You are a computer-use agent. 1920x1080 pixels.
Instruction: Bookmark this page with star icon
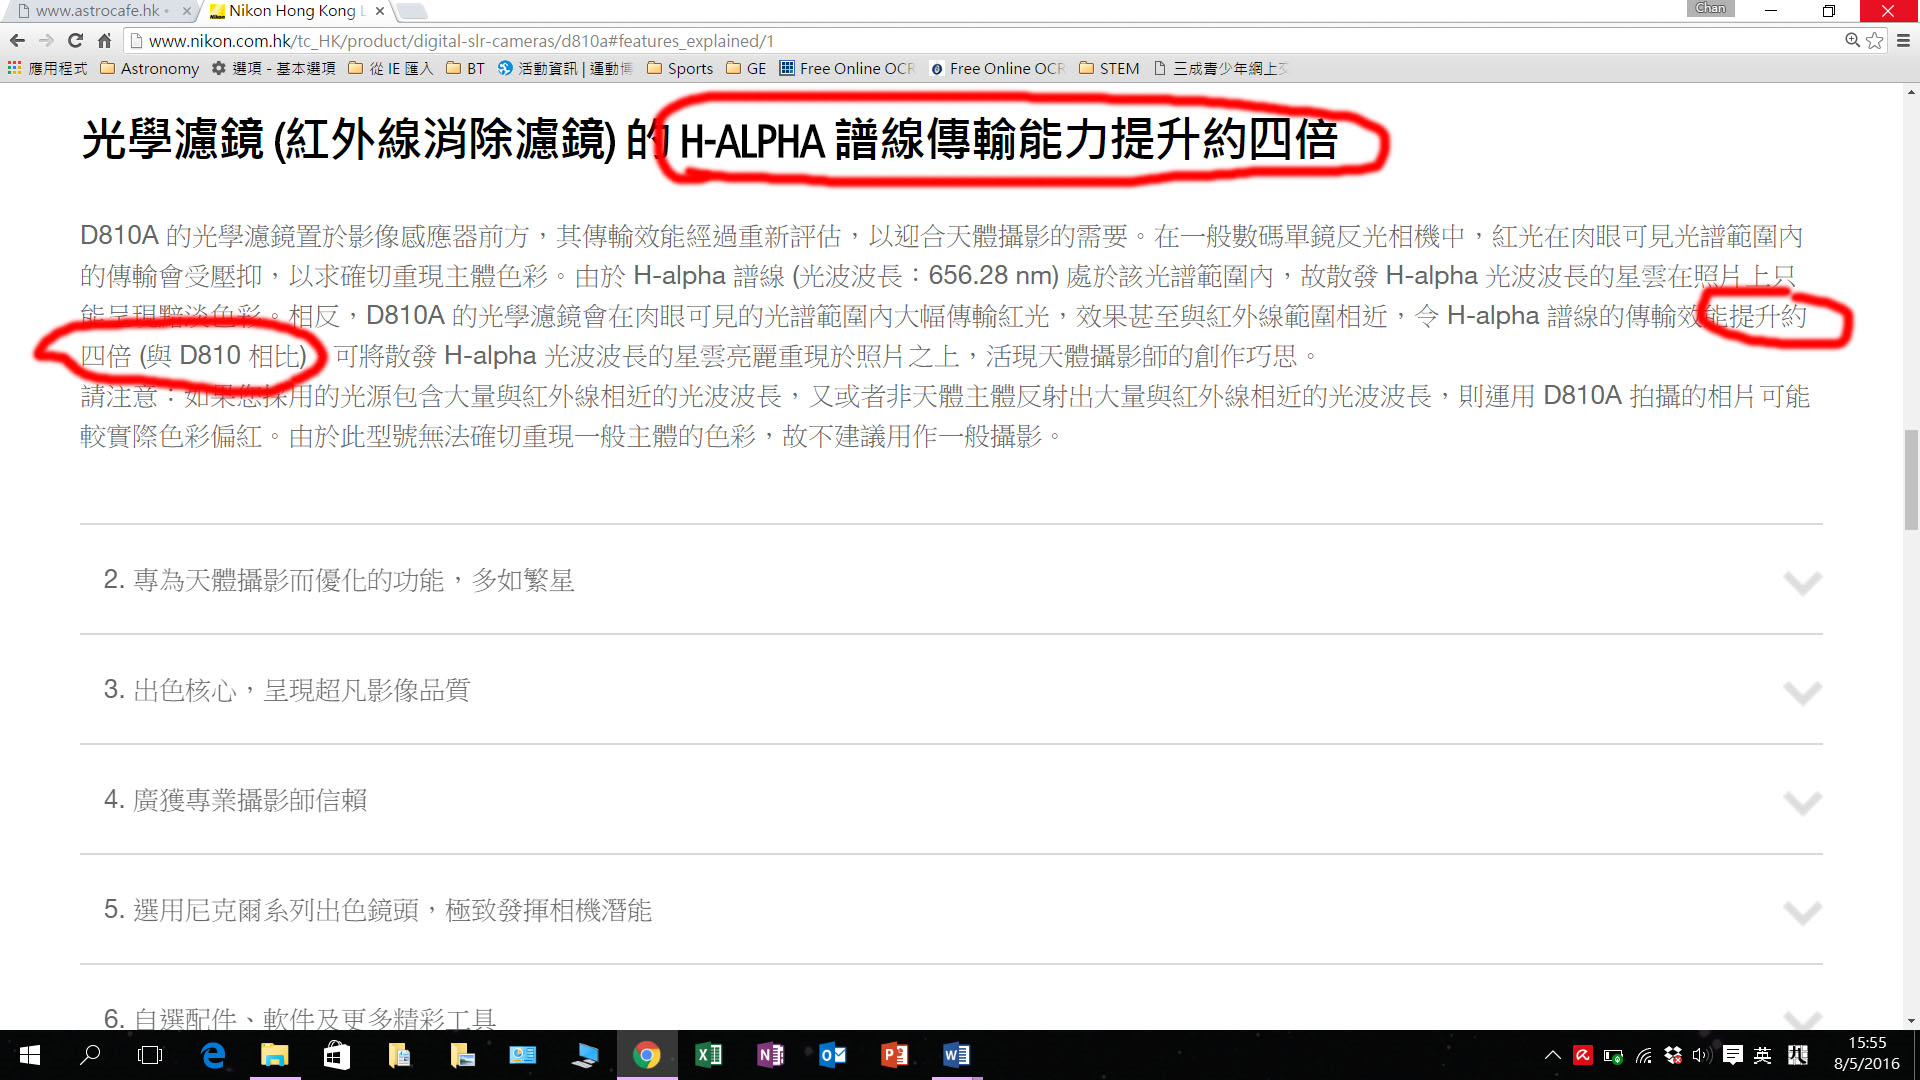[x=1875, y=41]
